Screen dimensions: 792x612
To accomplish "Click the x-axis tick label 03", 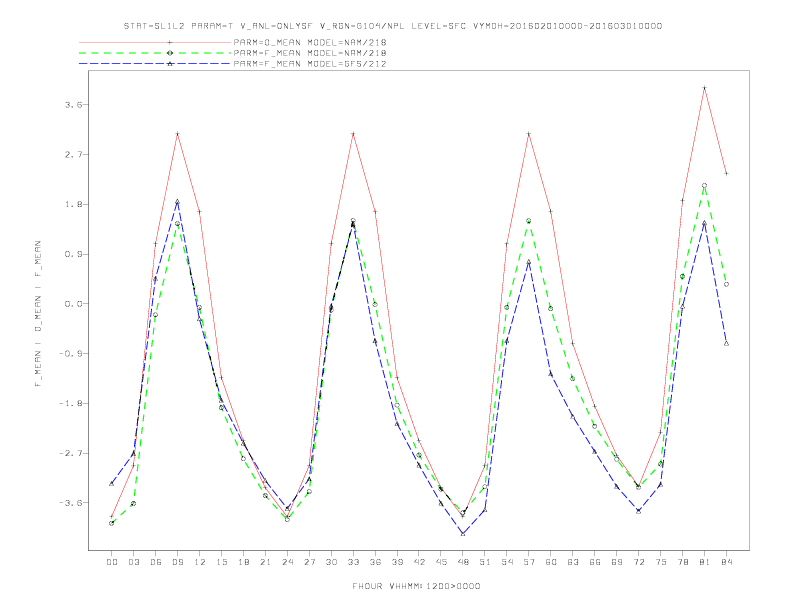I will coord(133,562).
